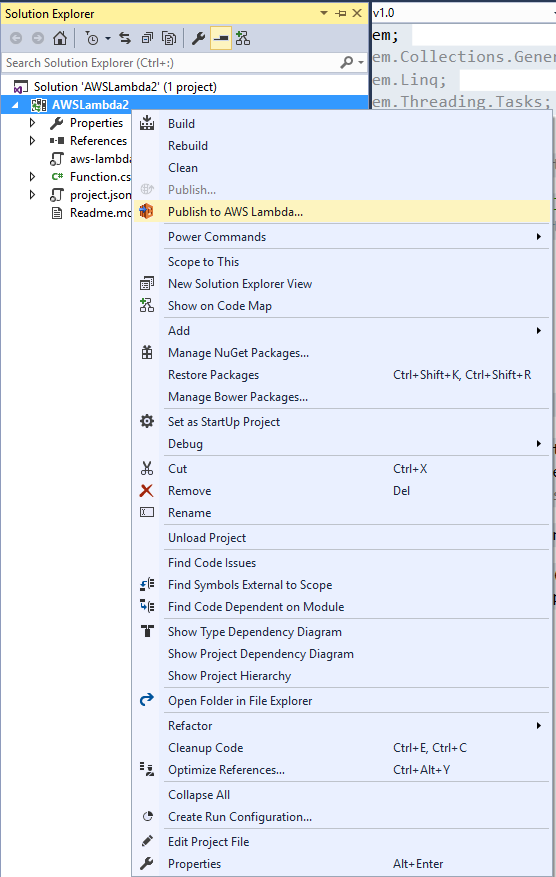Click Find Symbols External to Scope icon
The image size is (556, 877).
(147, 584)
